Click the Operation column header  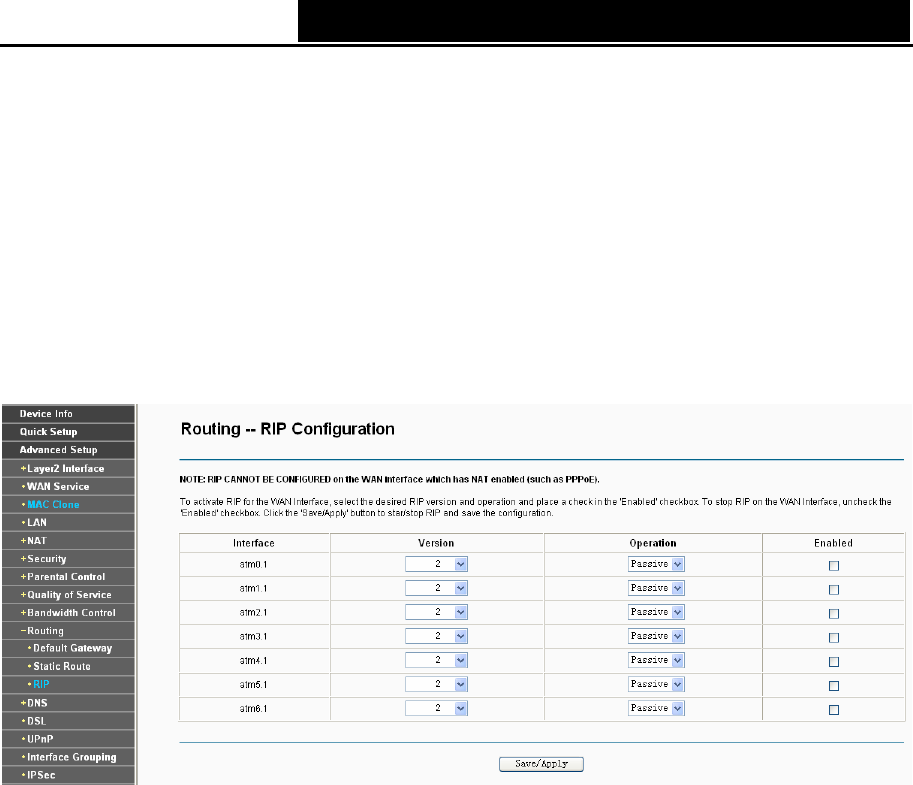(x=653, y=543)
